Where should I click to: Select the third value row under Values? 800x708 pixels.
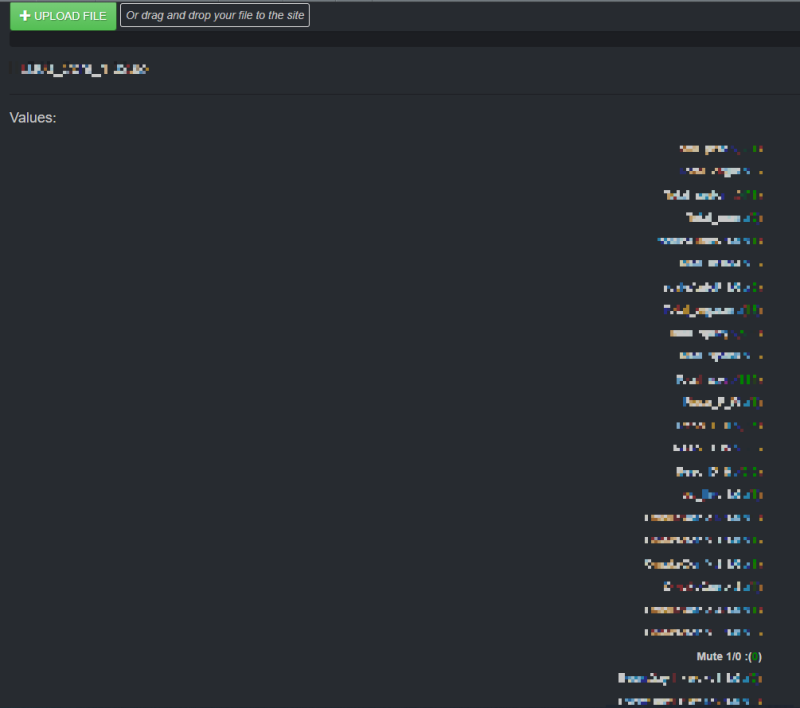(x=714, y=195)
